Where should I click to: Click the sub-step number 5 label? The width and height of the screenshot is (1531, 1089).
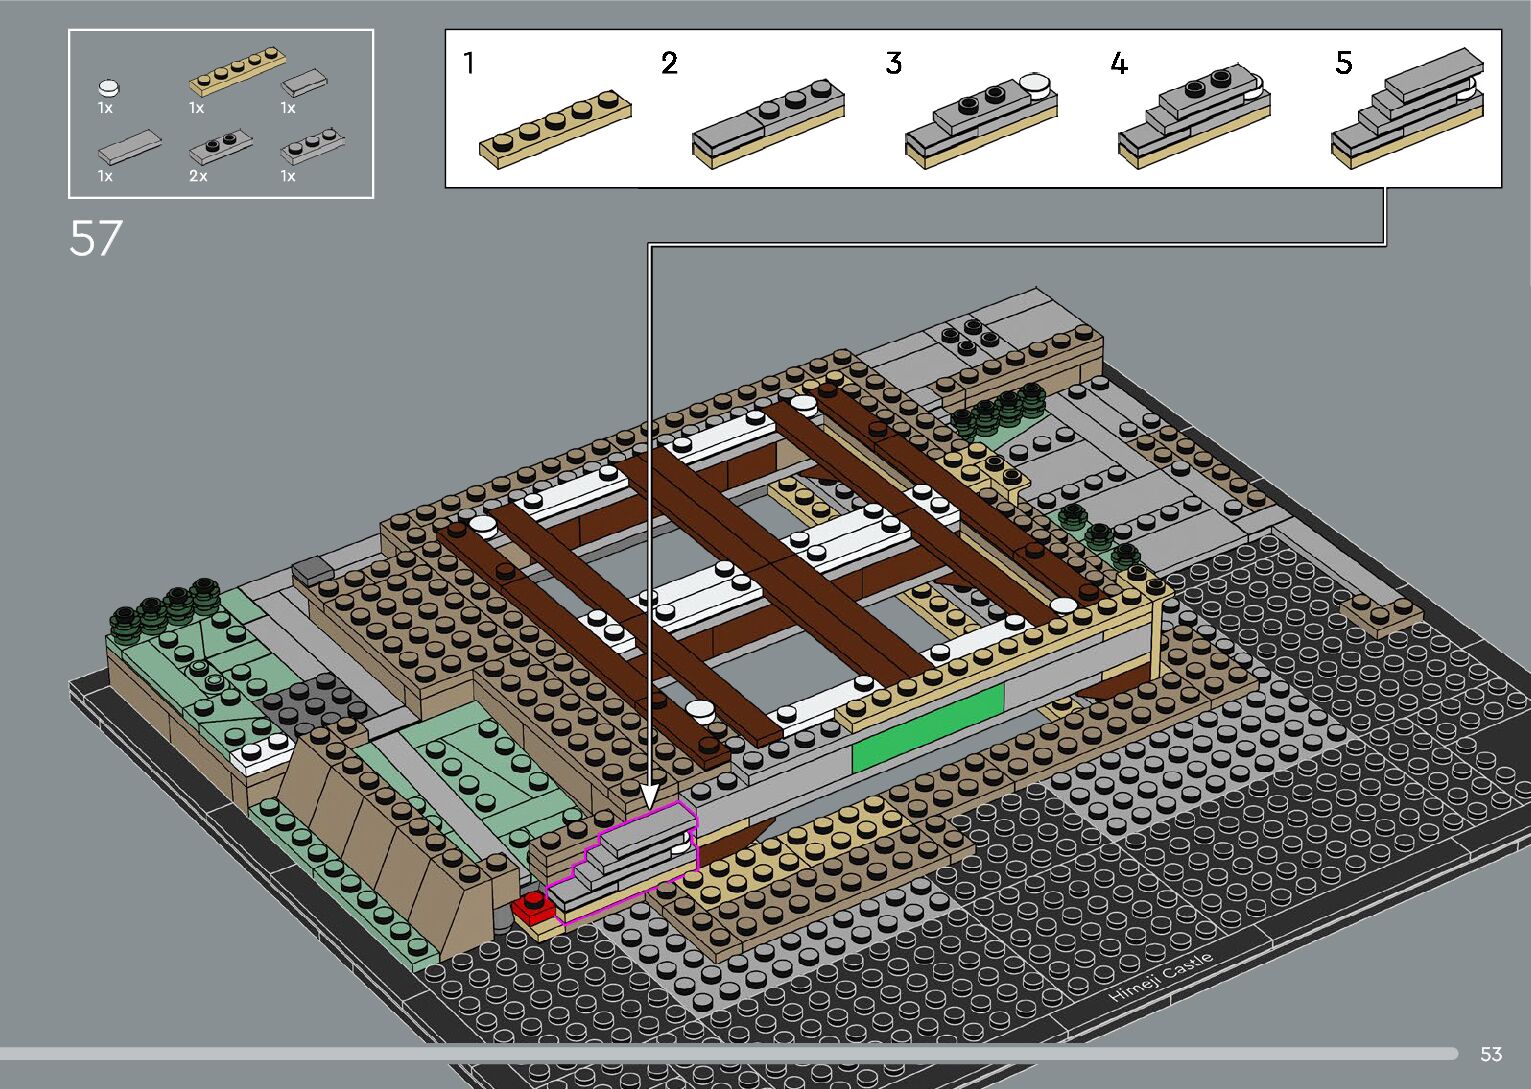(1343, 63)
